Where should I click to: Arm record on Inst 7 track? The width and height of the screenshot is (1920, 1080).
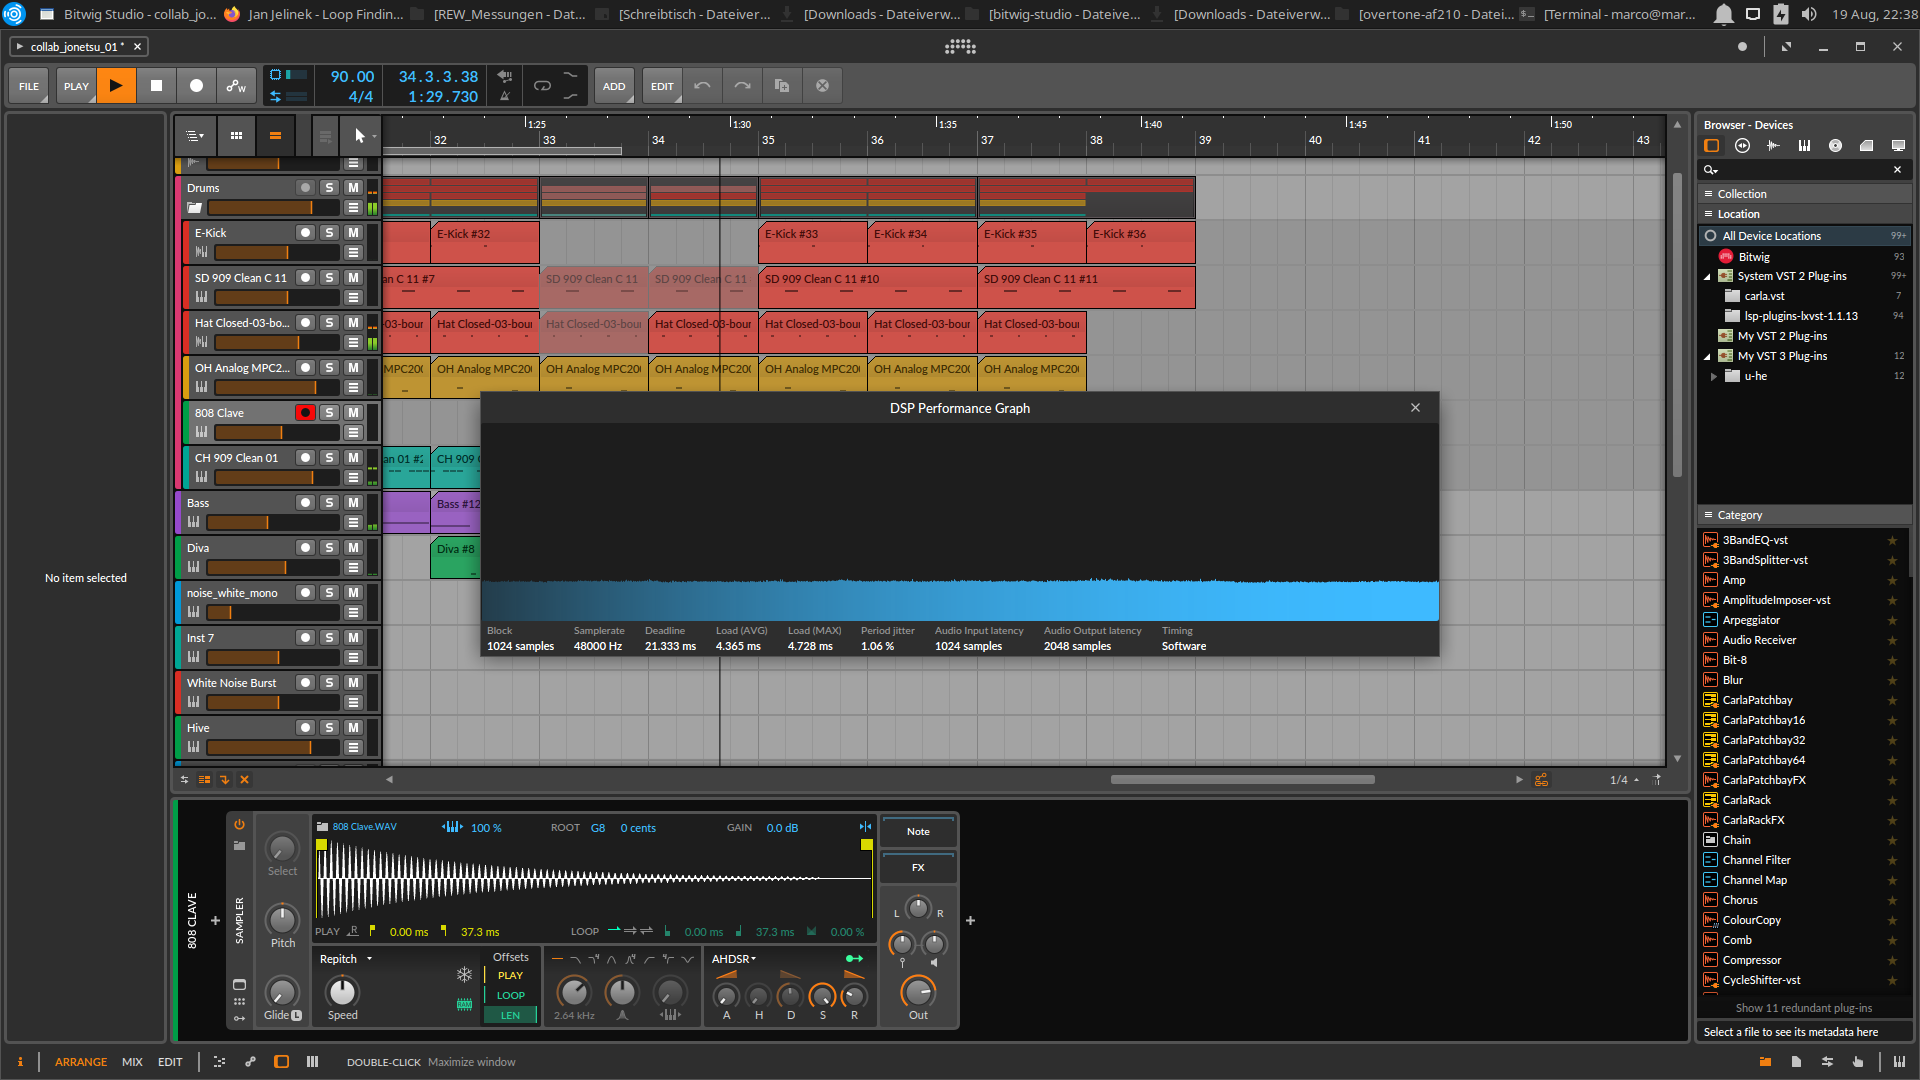(306, 638)
